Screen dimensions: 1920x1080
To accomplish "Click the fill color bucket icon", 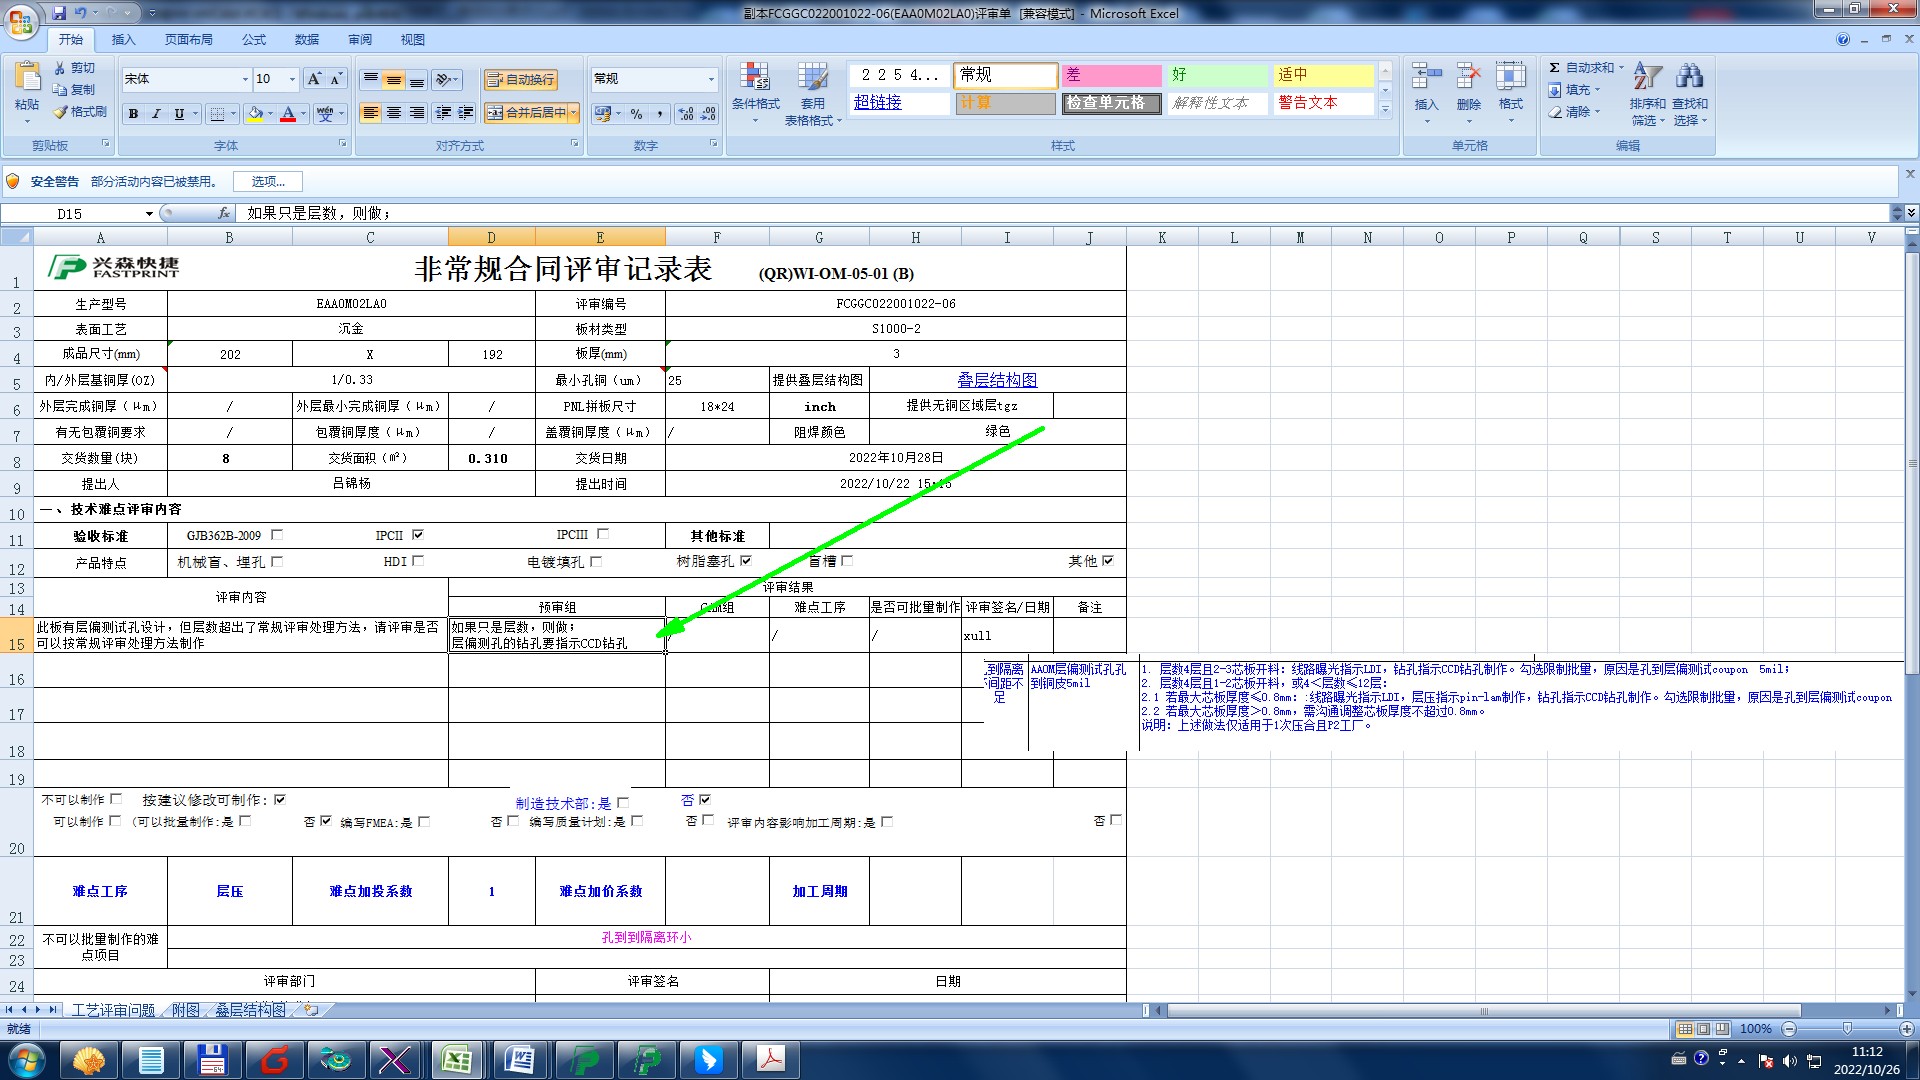I will click(255, 114).
